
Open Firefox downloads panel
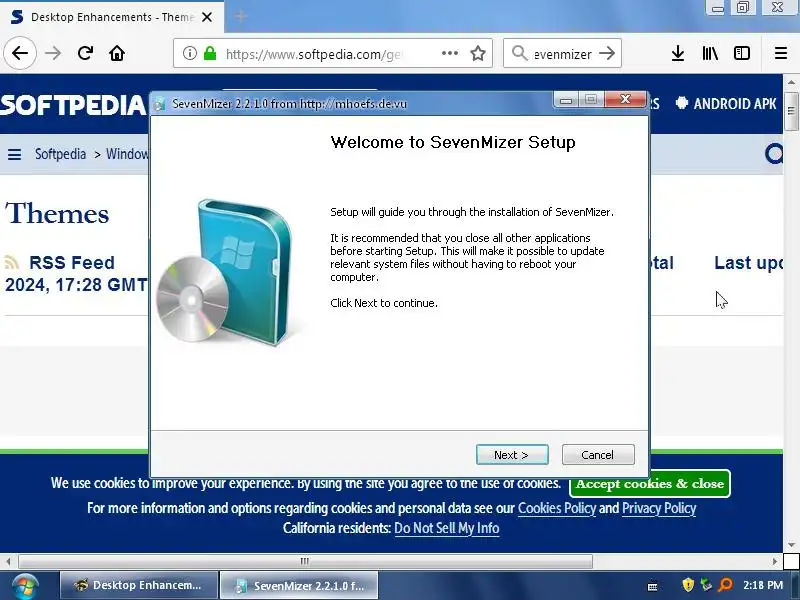pos(678,53)
